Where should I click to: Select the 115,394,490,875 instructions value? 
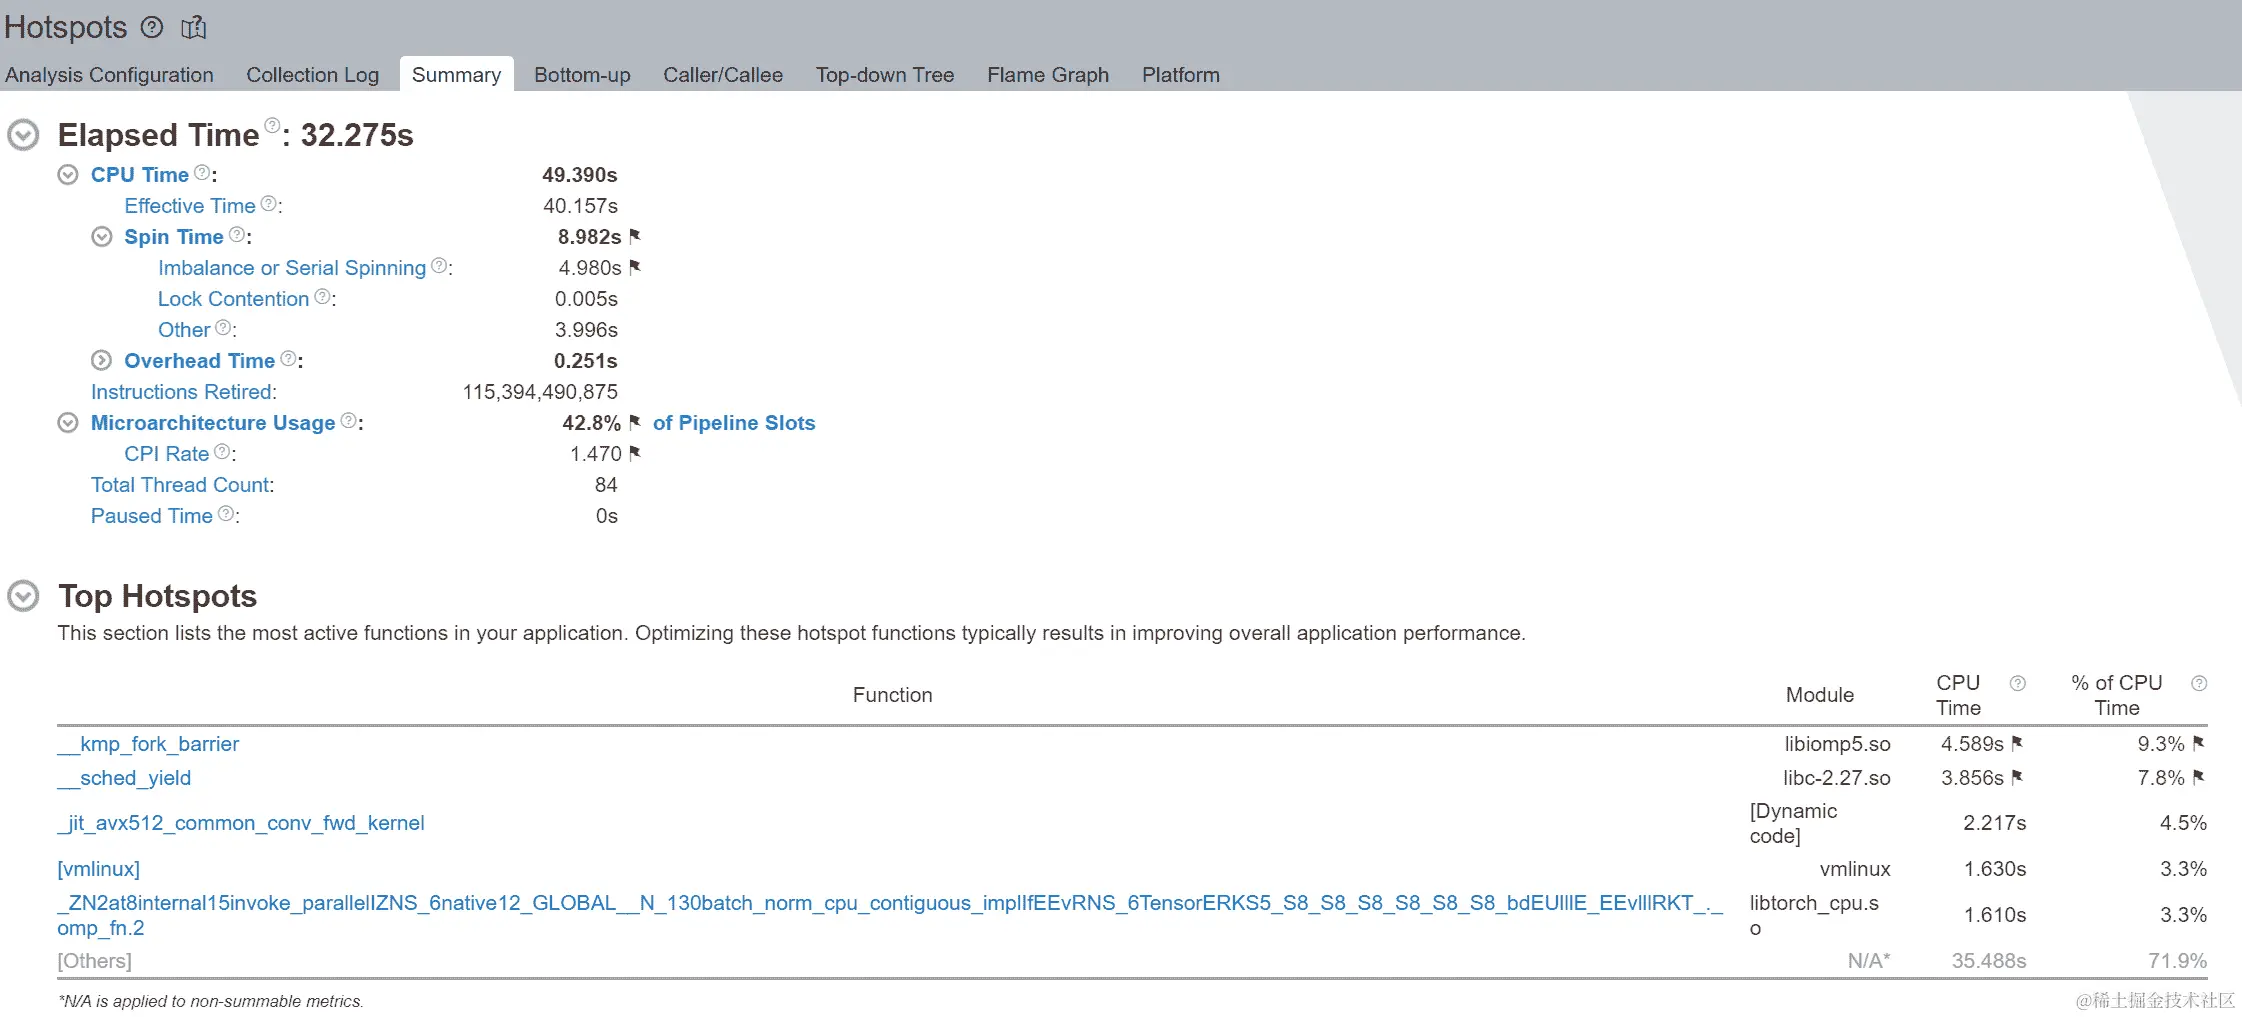(540, 392)
